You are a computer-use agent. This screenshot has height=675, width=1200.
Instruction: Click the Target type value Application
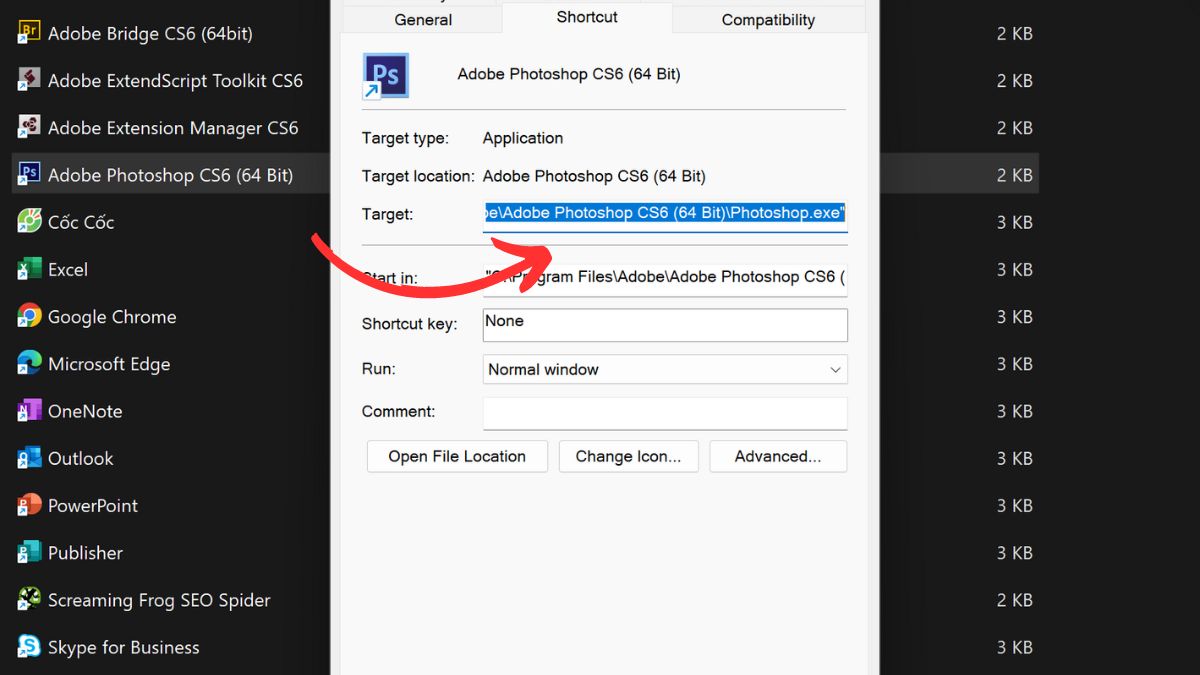point(523,138)
